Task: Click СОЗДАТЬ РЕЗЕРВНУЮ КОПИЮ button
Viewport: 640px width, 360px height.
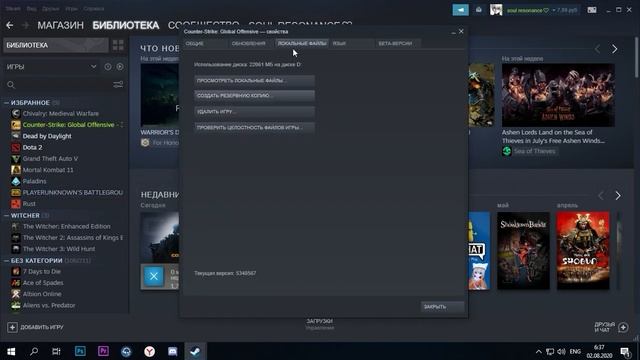Action: 254,96
